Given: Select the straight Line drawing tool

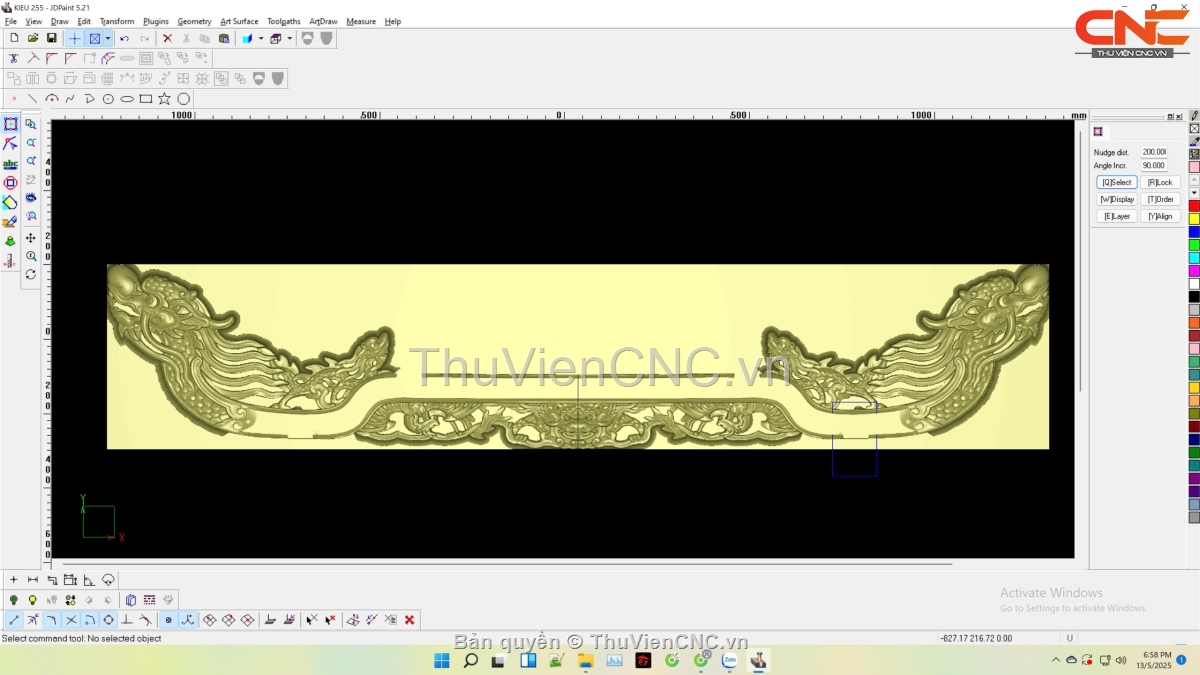Looking at the screenshot, I should point(33,99).
